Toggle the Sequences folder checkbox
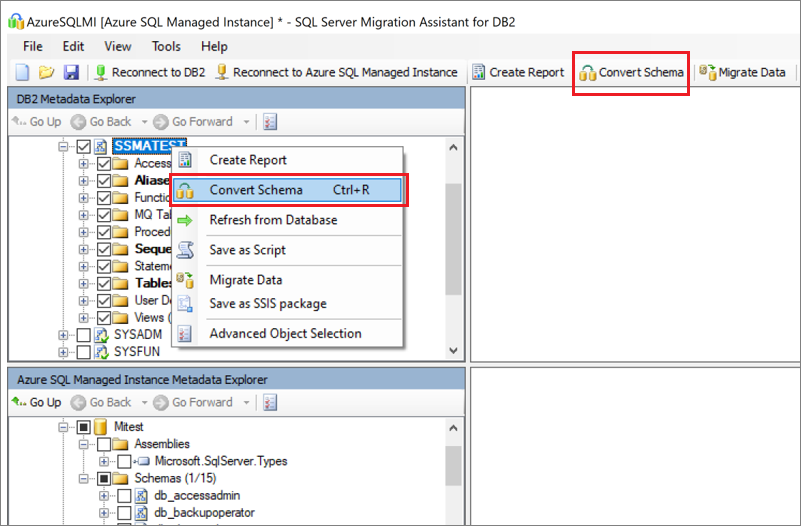Screen dimensions: 801x526 104,249
